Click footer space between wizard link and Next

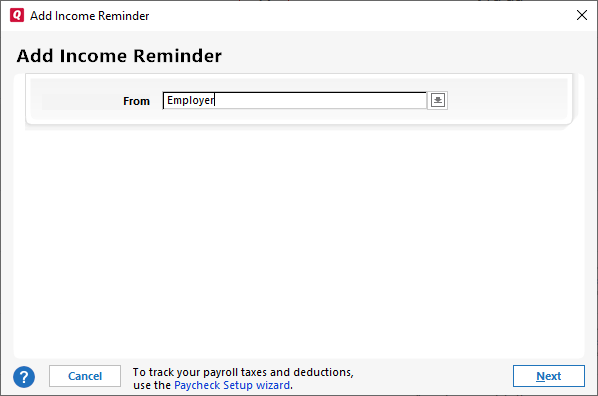point(402,377)
